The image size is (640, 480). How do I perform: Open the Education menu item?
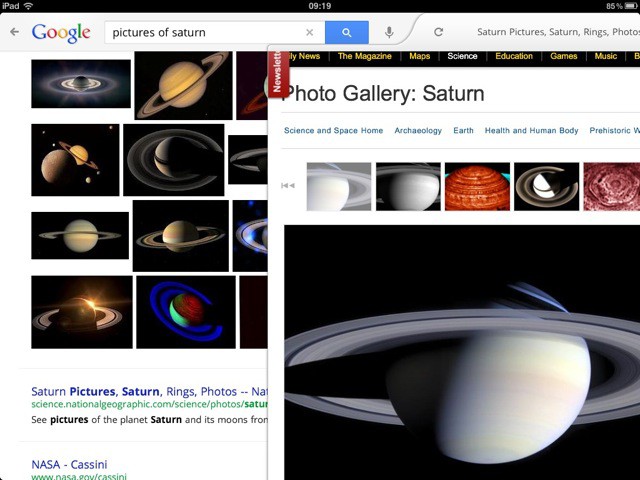pyautogui.click(x=514, y=56)
